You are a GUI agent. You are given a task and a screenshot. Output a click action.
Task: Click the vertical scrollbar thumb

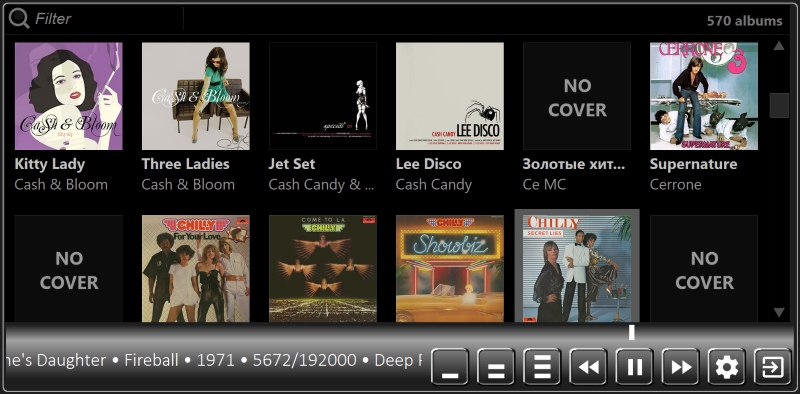coord(779,105)
